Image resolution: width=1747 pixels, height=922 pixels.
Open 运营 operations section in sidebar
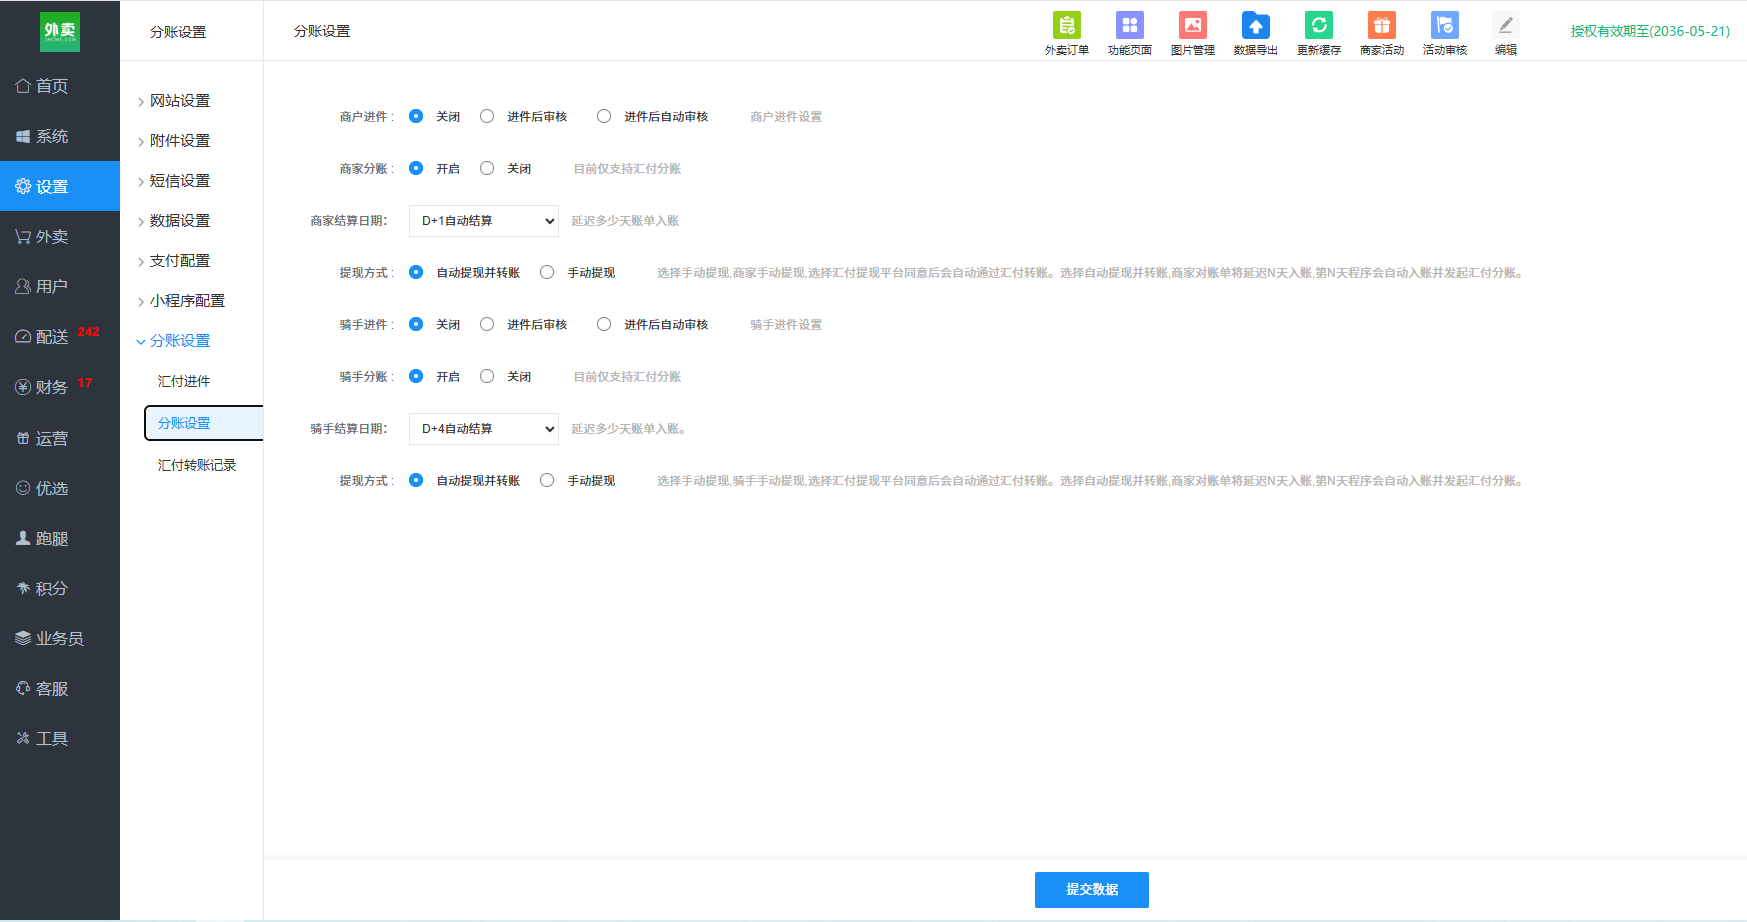coord(60,438)
